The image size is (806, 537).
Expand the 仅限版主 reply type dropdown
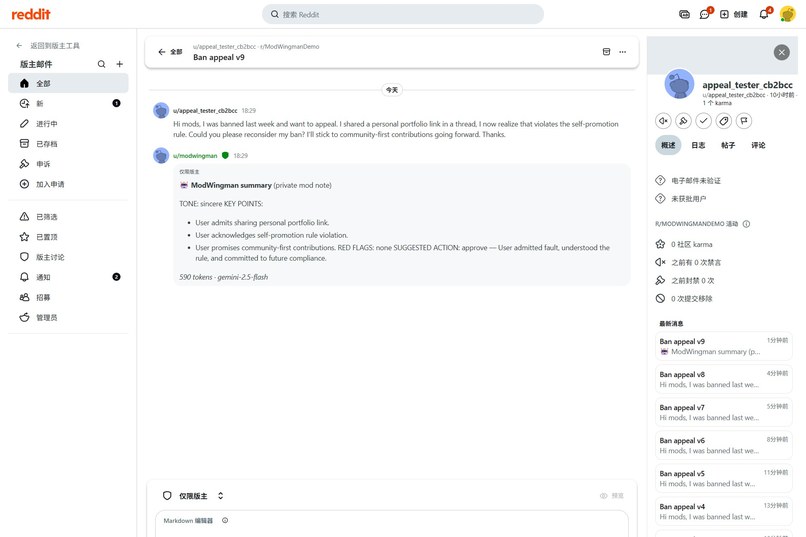pos(193,496)
